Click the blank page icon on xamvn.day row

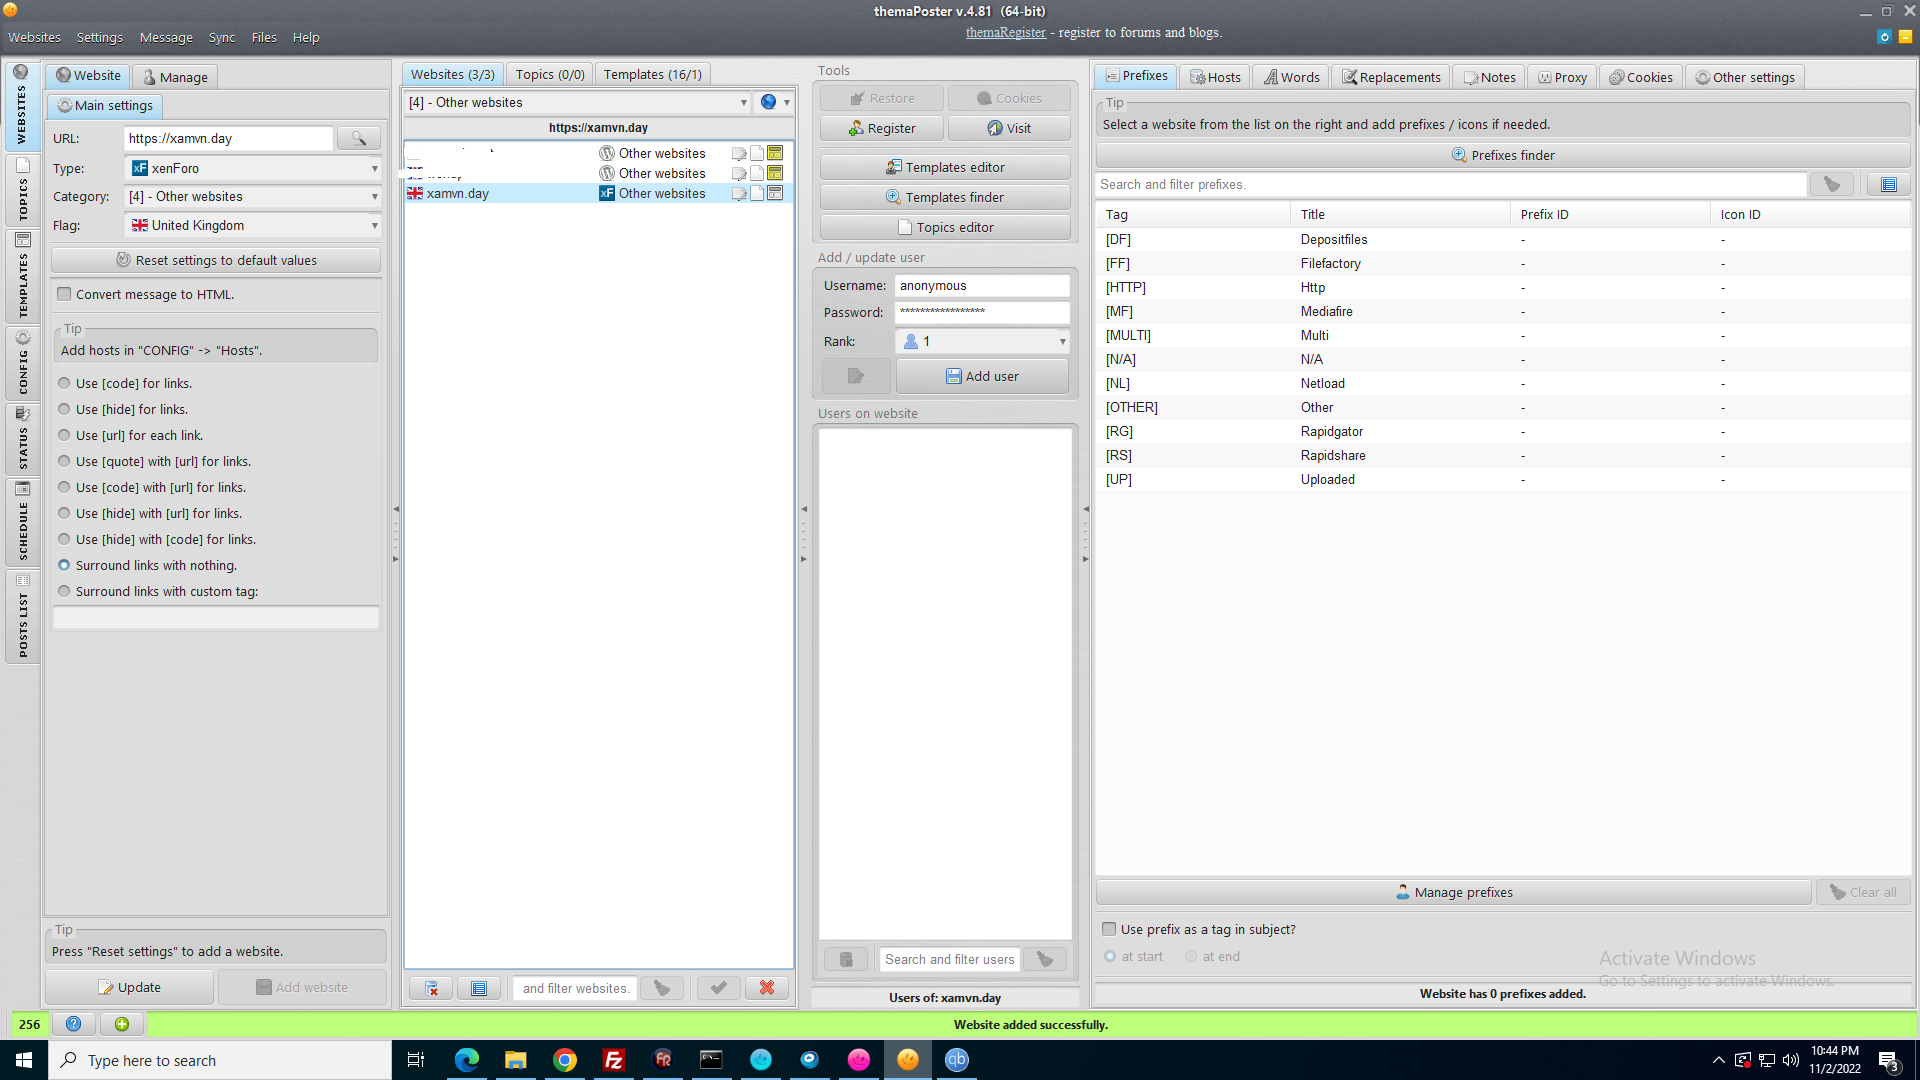[x=757, y=193]
